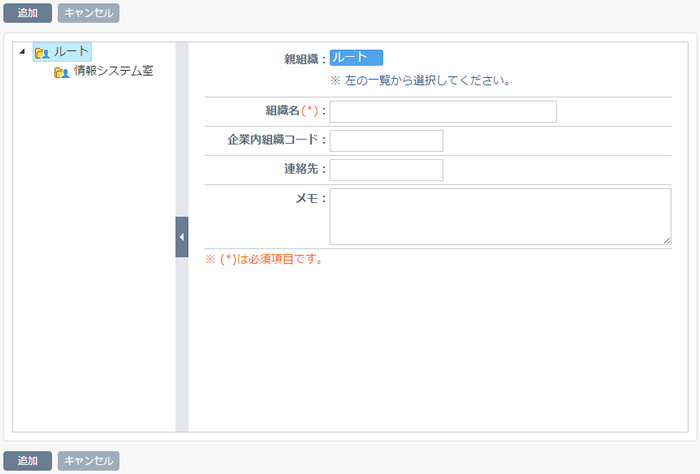Click the 情報システム室 folder icon
The width and height of the screenshot is (700, 474).
coord(62,72)
